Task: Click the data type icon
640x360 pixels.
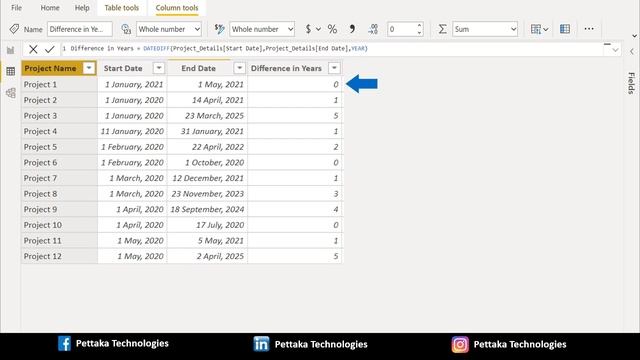Action: 126,29
